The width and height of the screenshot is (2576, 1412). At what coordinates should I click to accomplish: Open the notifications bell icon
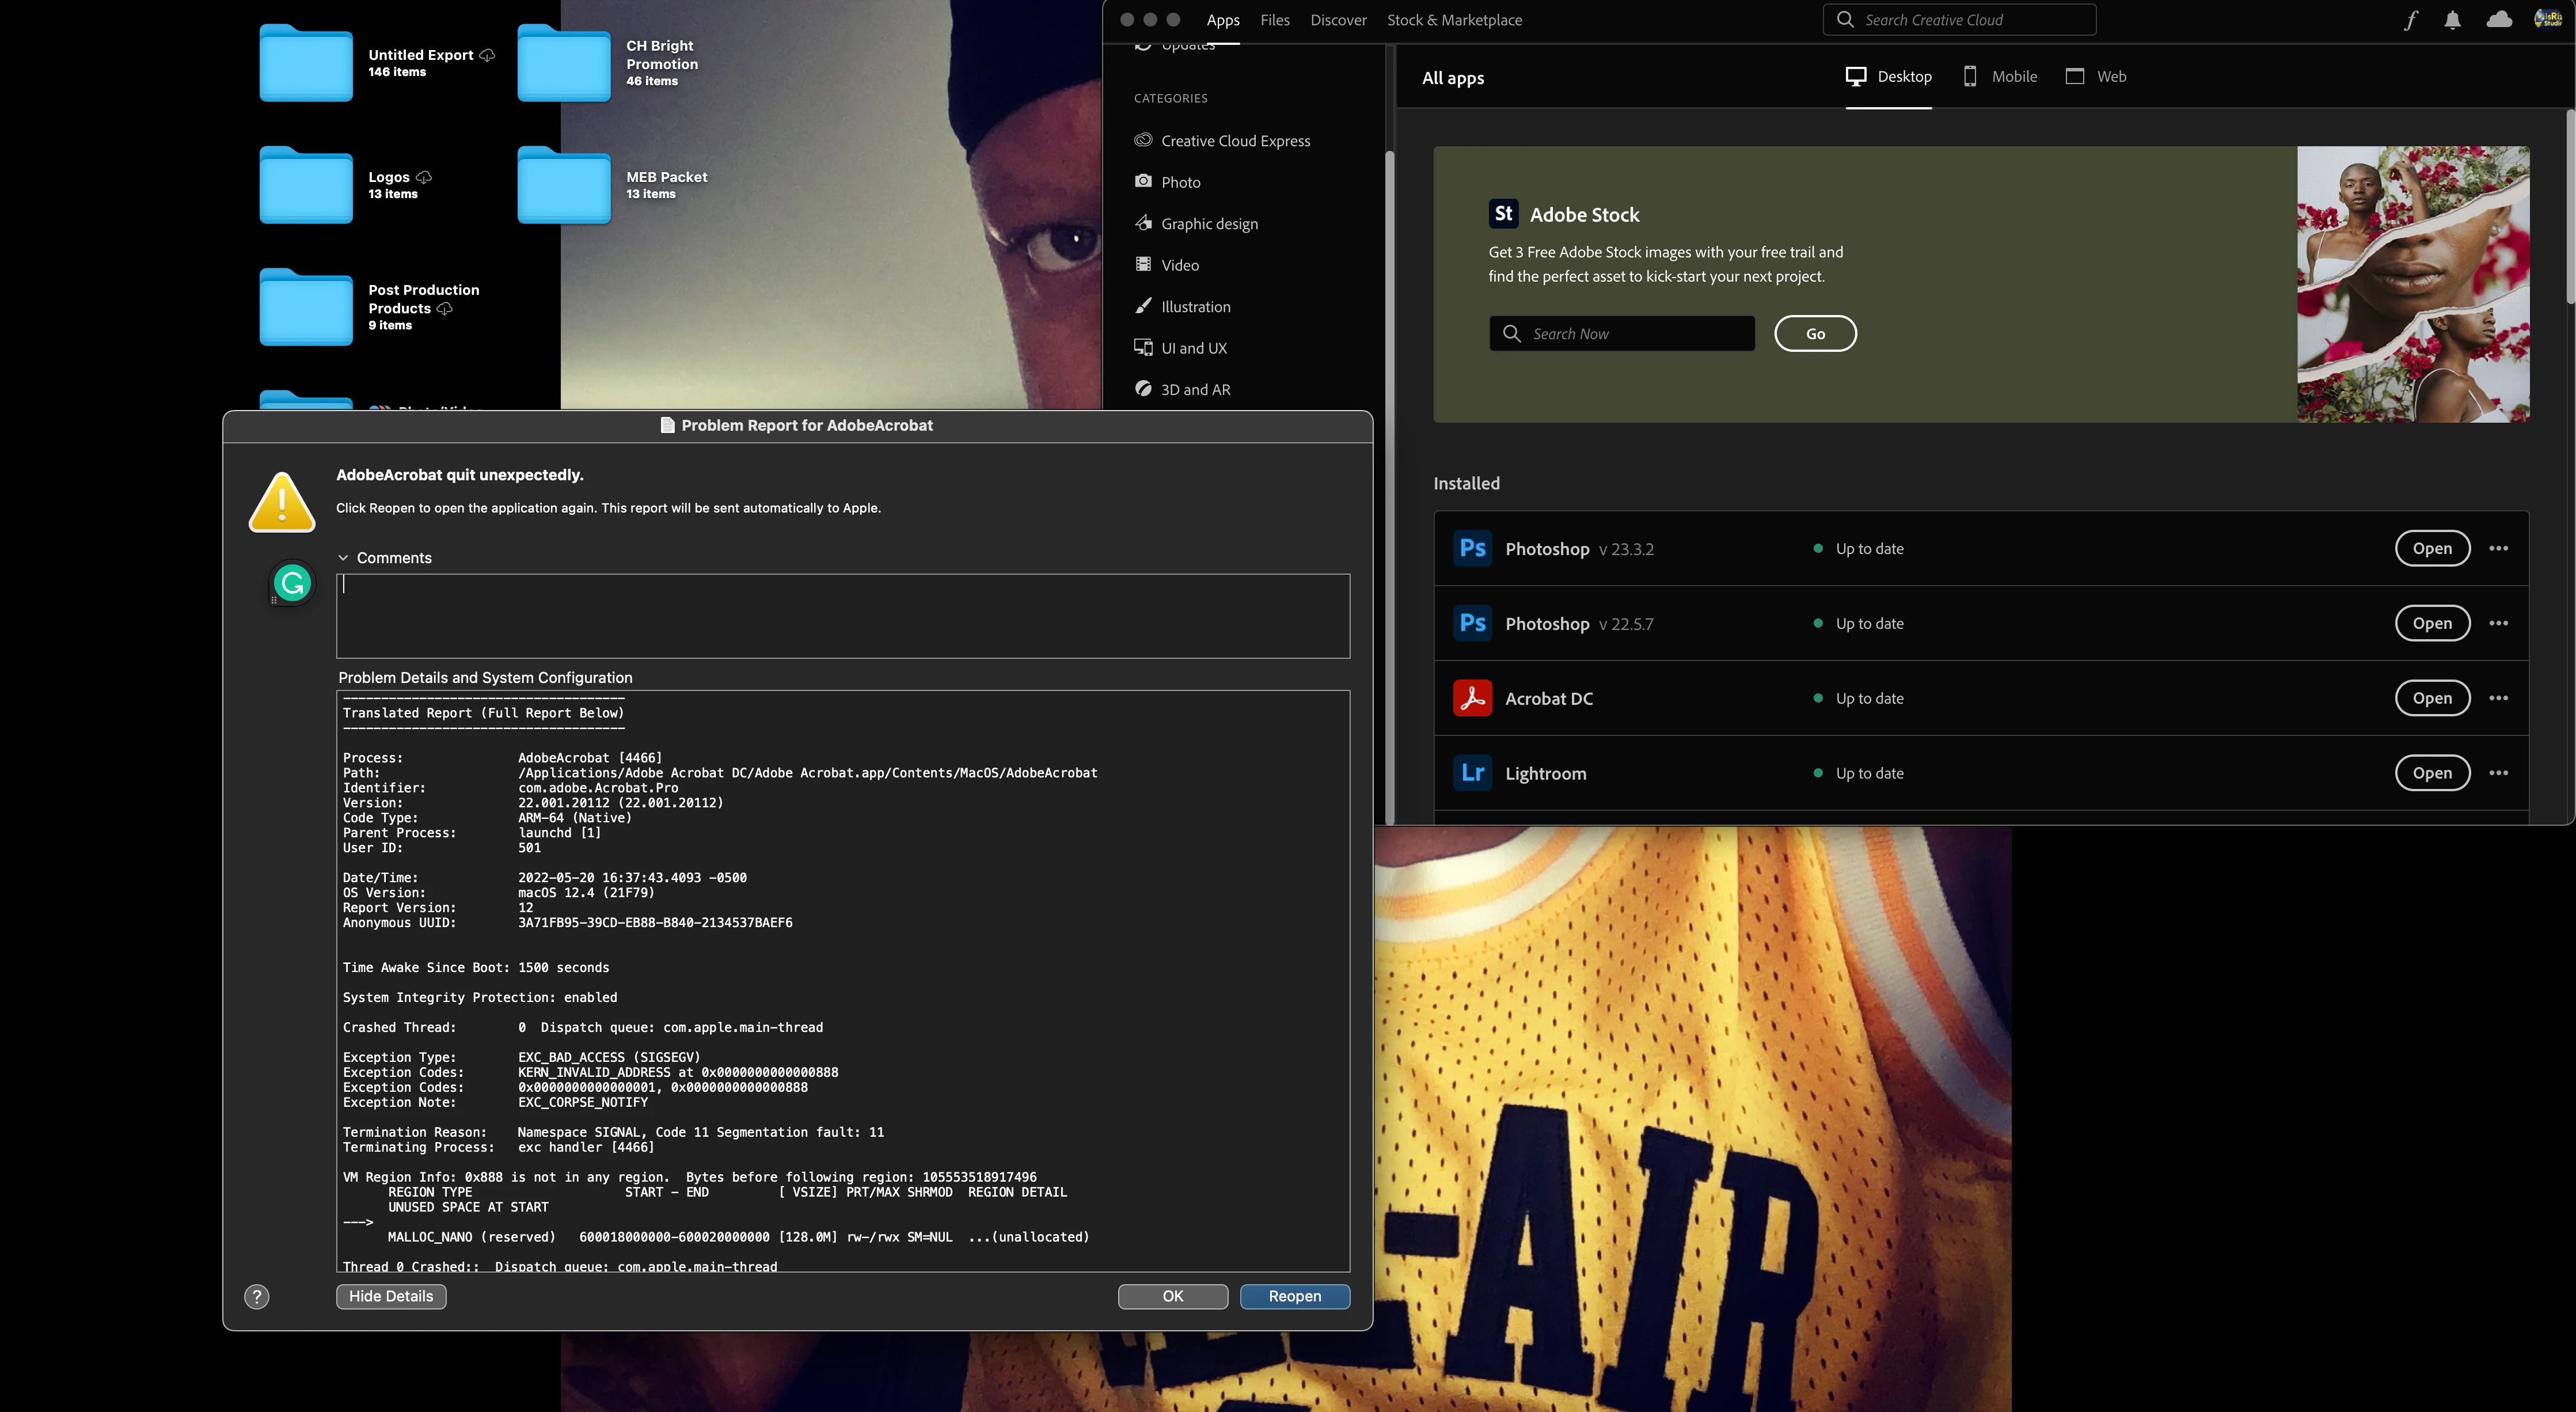(x=2452, y=20)
